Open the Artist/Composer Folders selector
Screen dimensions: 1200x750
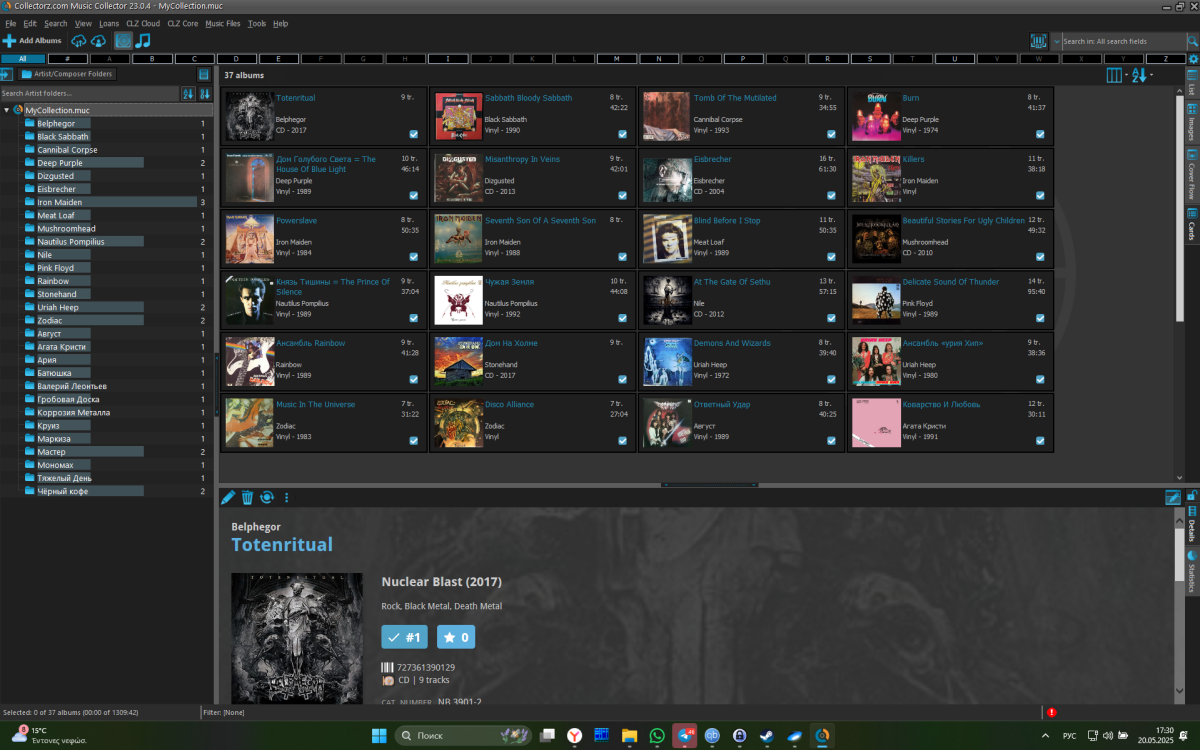coord(67,74)
